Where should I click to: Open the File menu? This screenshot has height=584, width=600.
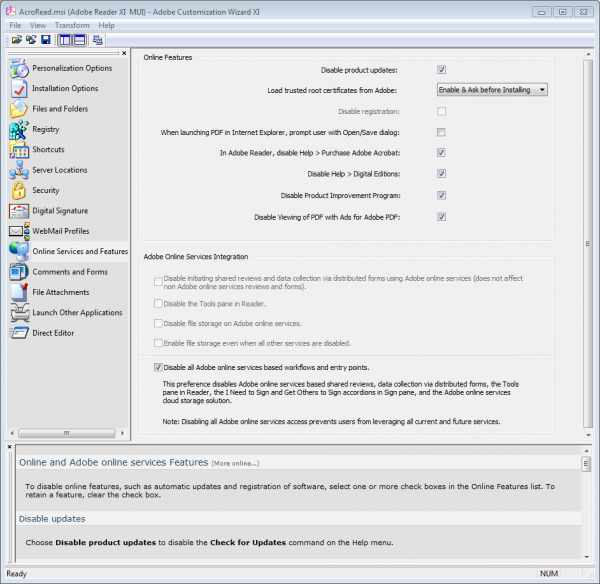click(15, 25)
